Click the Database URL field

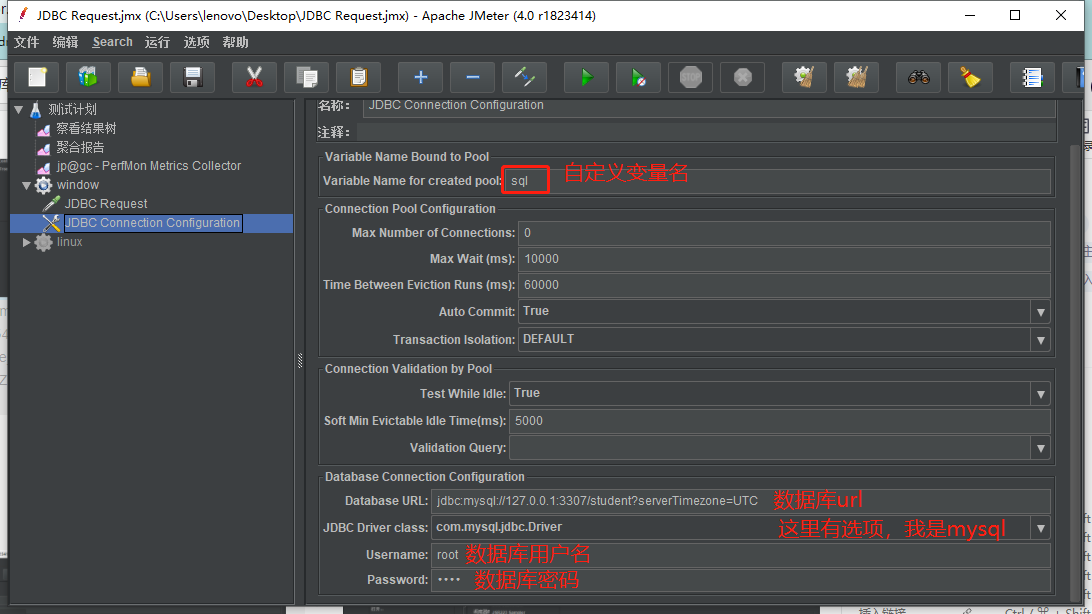(740, 501)
